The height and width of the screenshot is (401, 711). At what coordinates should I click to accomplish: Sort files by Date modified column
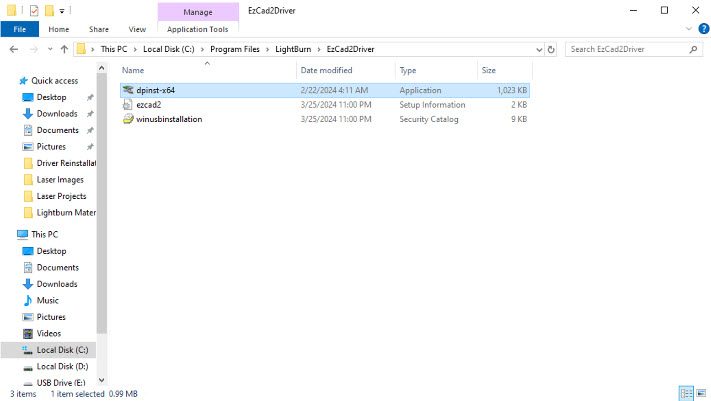[x=326, y=70]
